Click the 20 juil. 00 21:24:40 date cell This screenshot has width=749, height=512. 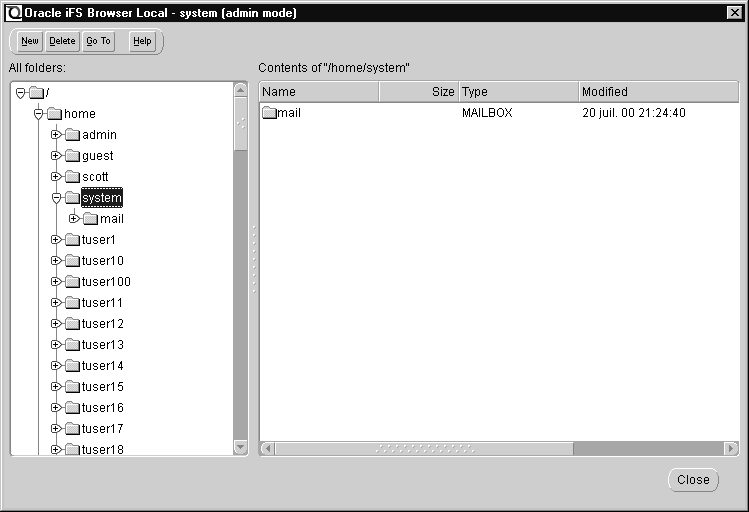coord(634,113)
